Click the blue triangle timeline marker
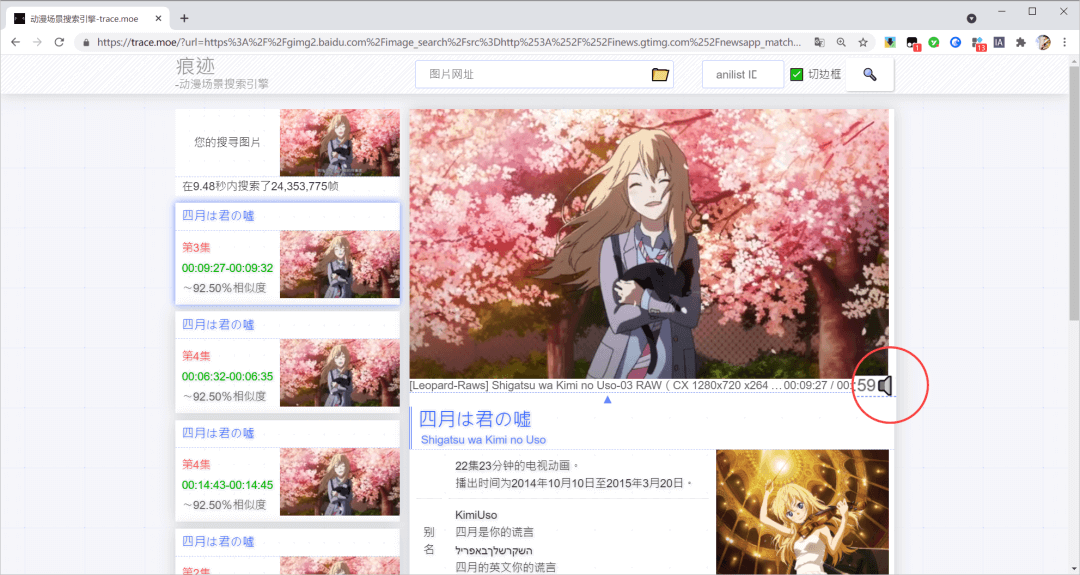The image size is (1080, 575). click(x=608, y=399)
